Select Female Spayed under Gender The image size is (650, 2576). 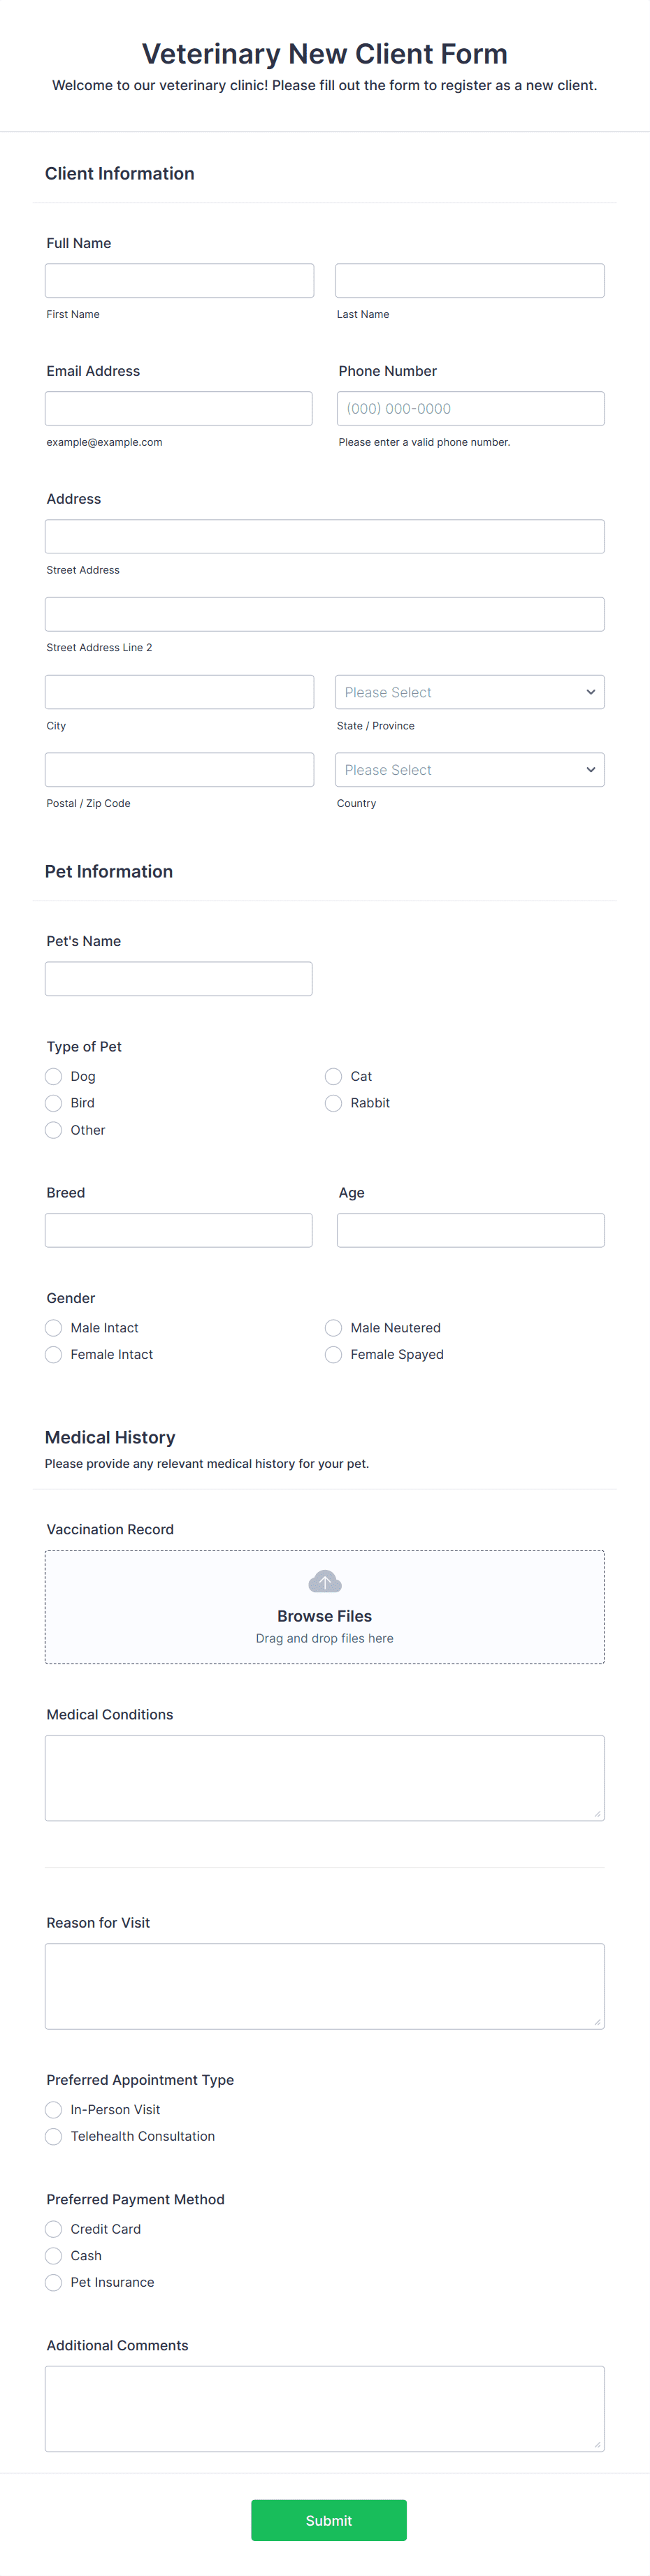pos(333,1354)
